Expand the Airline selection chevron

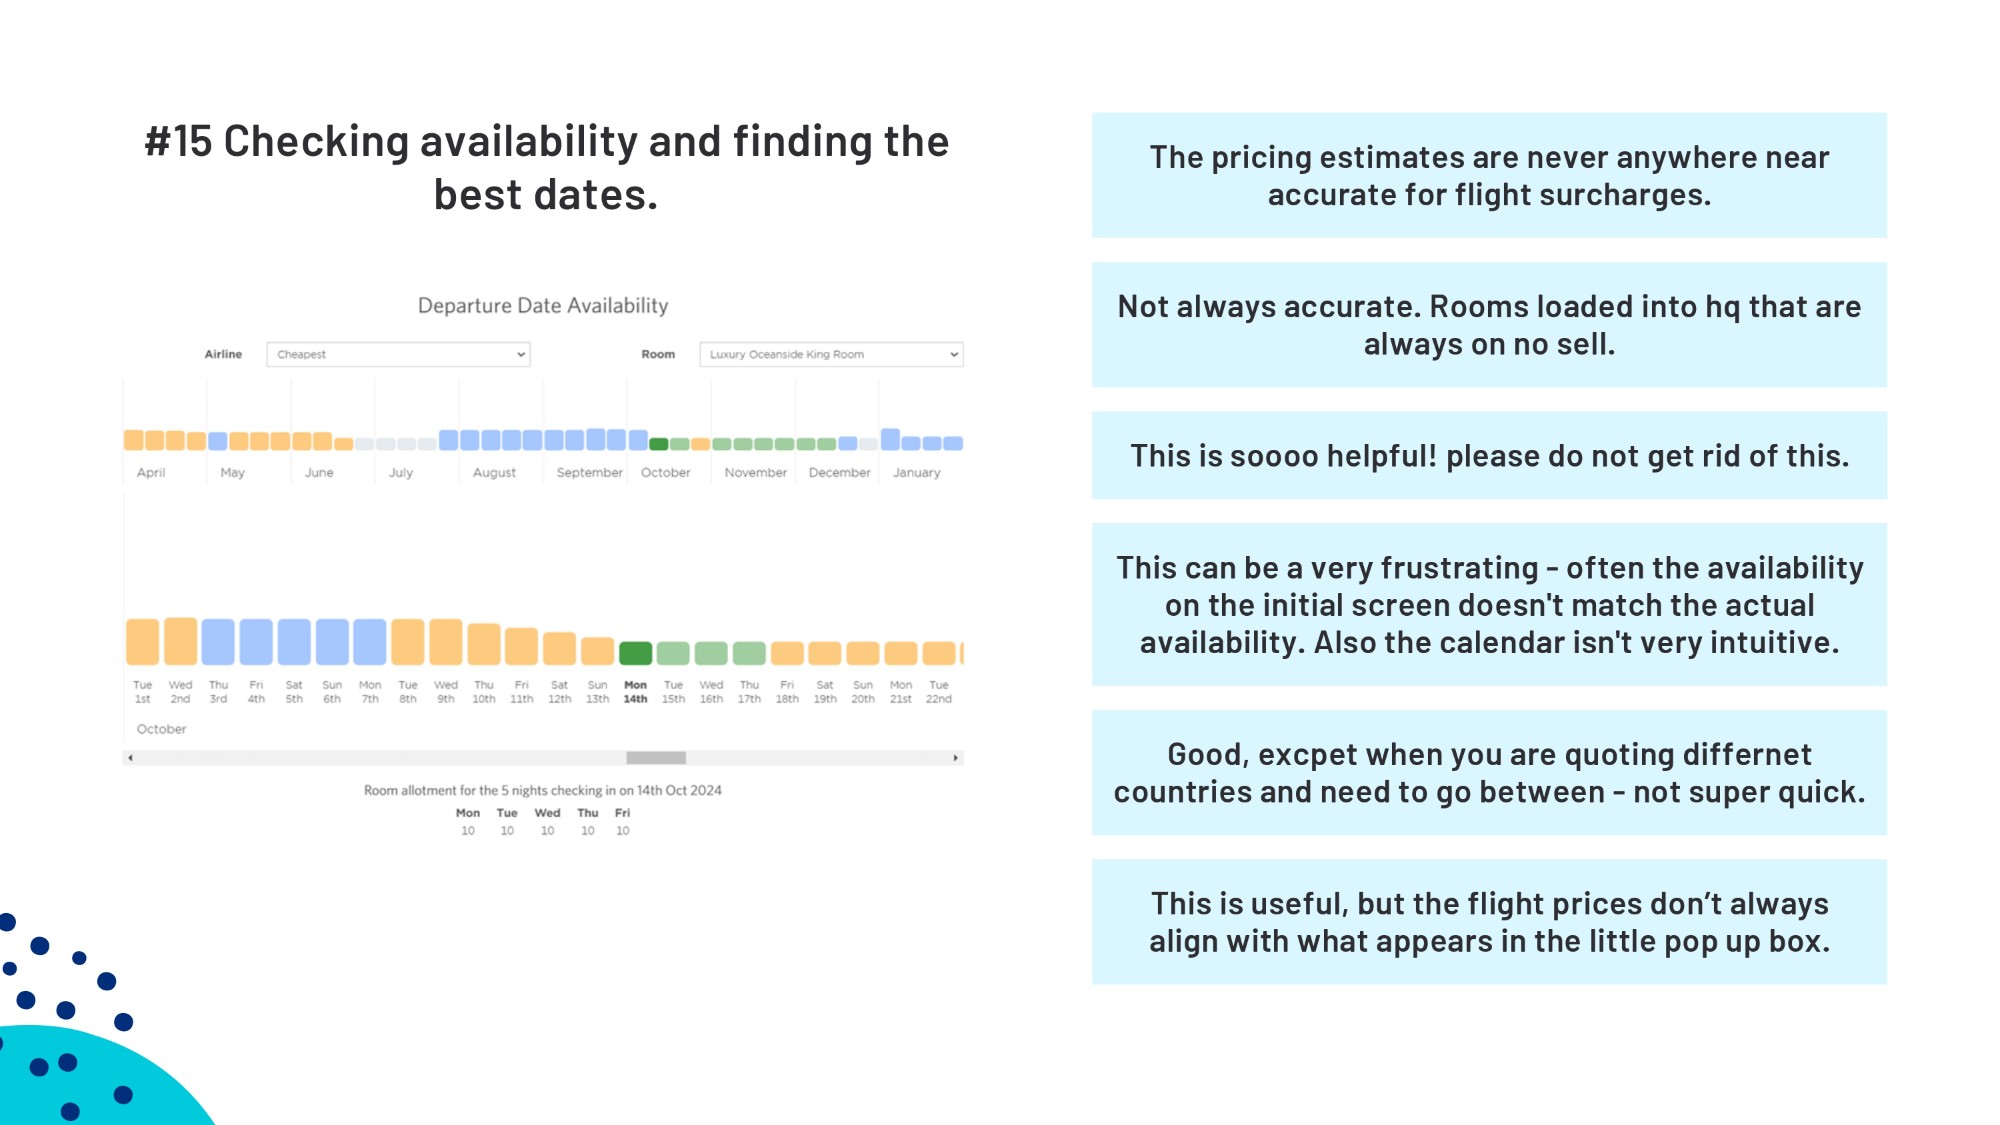tap(522, 354)
